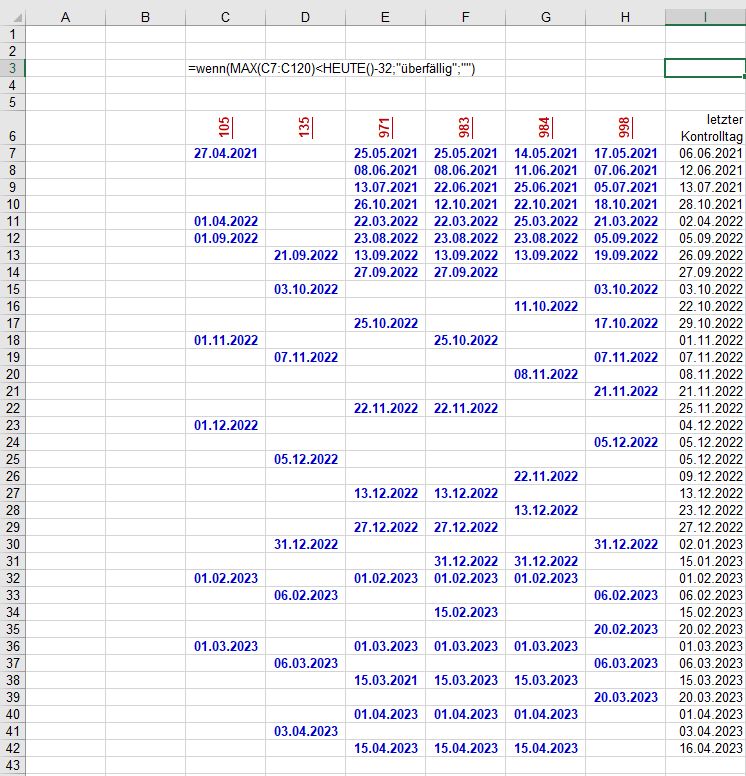
Task: Click cell 13.07.2021 in column E
Action: coord(385,188)
